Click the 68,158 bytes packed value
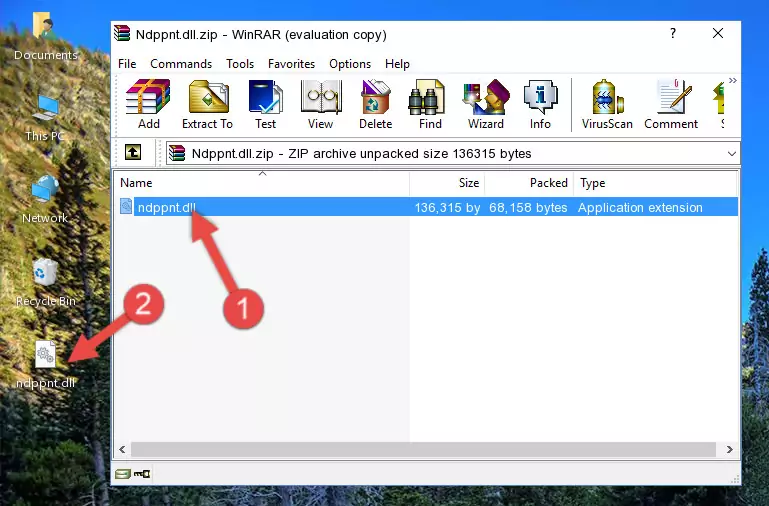The height and width of the screenshot is (506, 769). (x=528, y=207)
